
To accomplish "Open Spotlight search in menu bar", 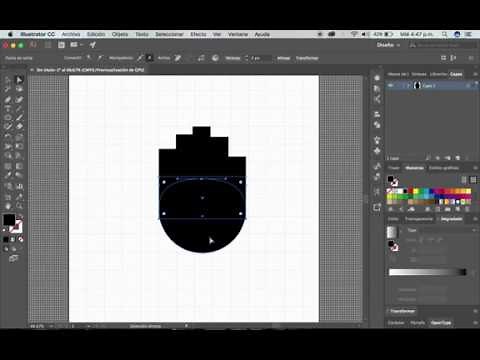I will [x=445, y=34].
